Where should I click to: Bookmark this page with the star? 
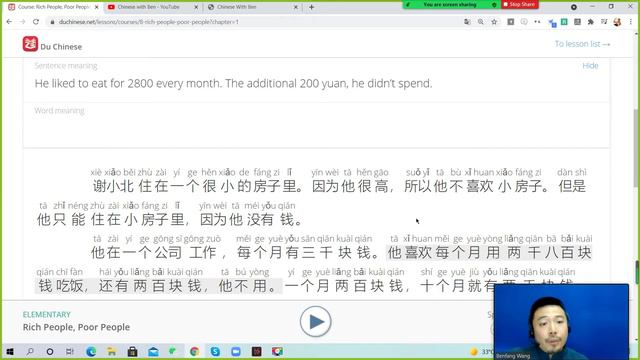pos(494,22)
